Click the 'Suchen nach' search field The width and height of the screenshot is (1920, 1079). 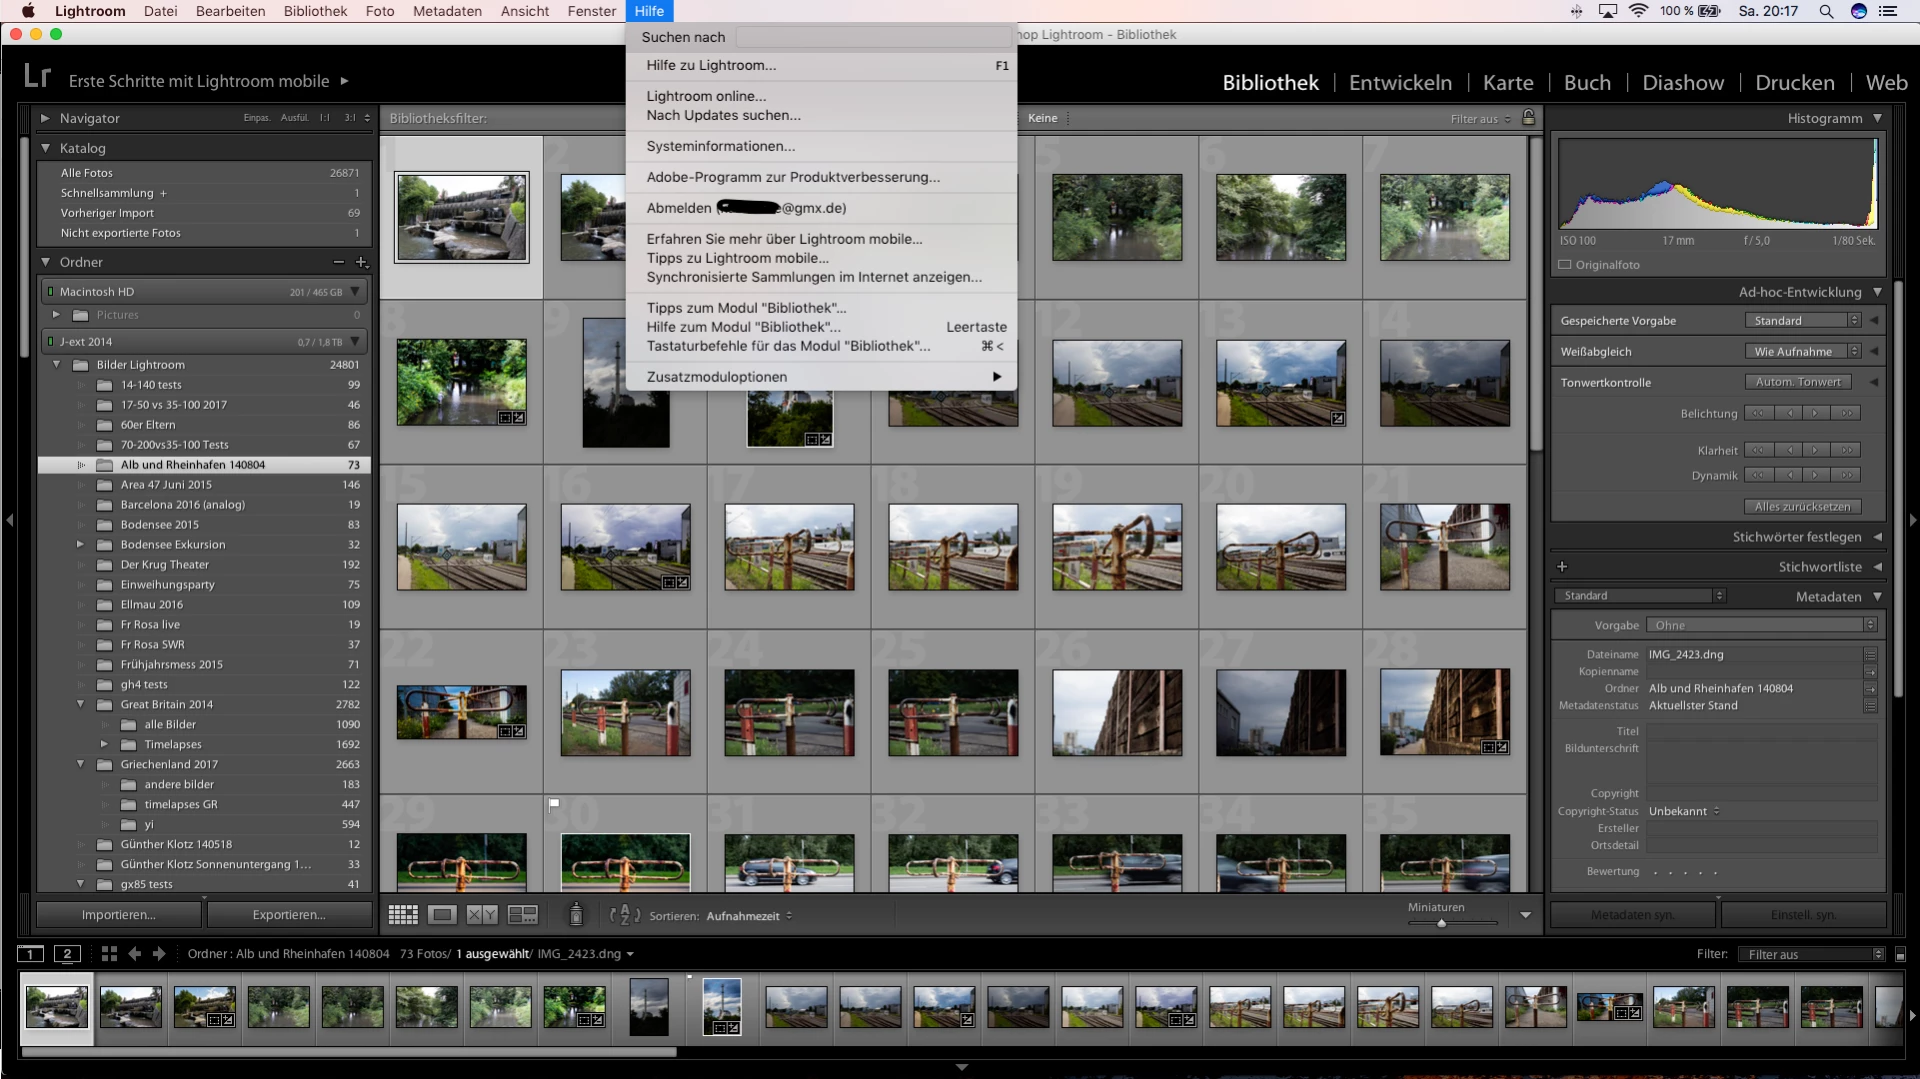point(873,37)
